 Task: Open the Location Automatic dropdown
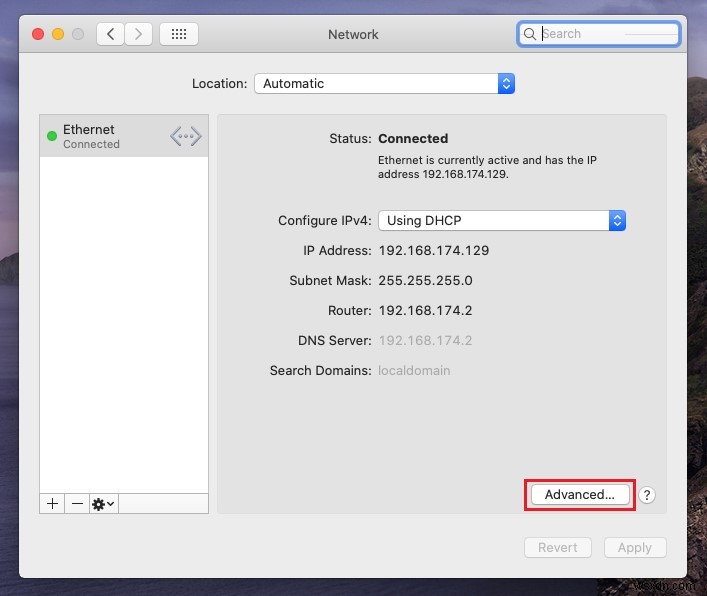[x=384, y=83]
